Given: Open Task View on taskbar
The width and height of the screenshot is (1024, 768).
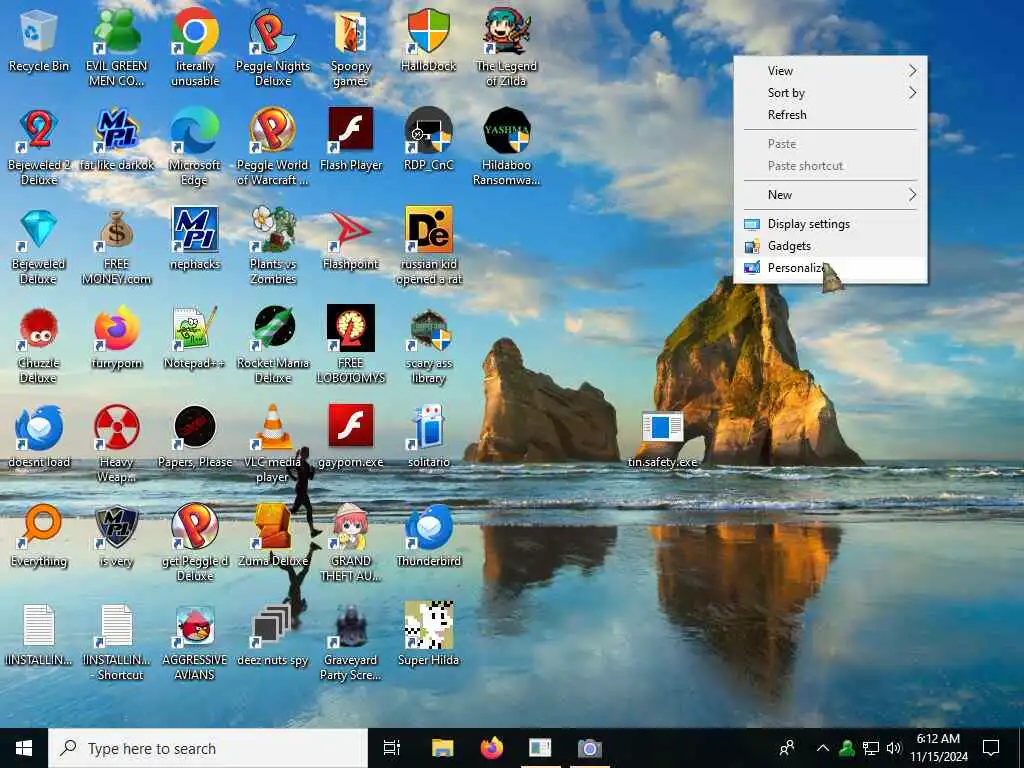Looking at the screenshot, I should click(x=392, y=748).
